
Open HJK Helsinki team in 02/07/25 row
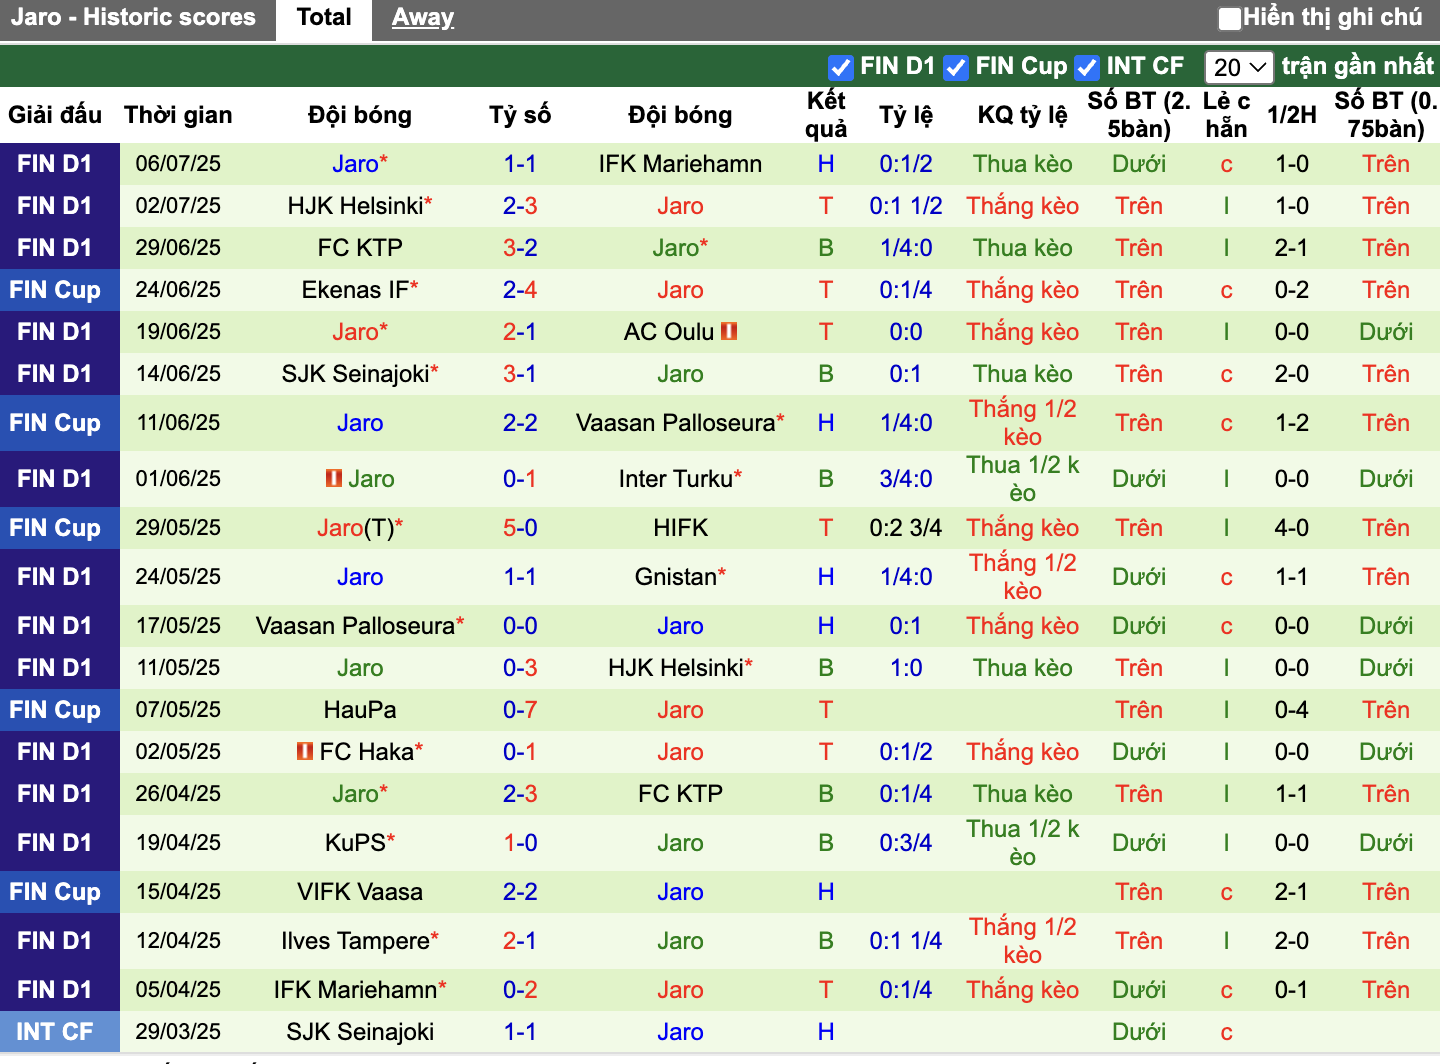point(355,206)
